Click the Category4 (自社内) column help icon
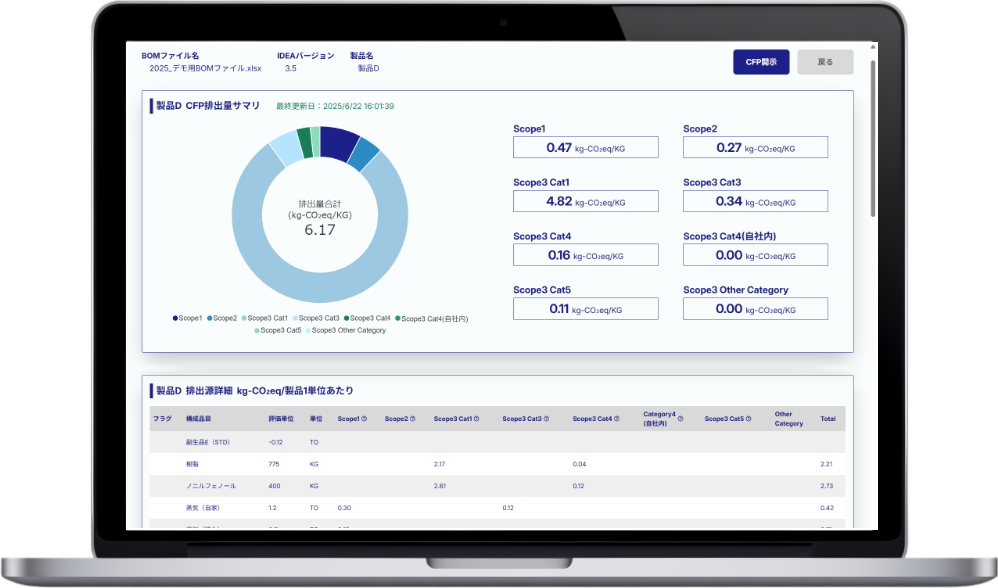This screenshot has width=998, height=588. click(x=680, y=419)
